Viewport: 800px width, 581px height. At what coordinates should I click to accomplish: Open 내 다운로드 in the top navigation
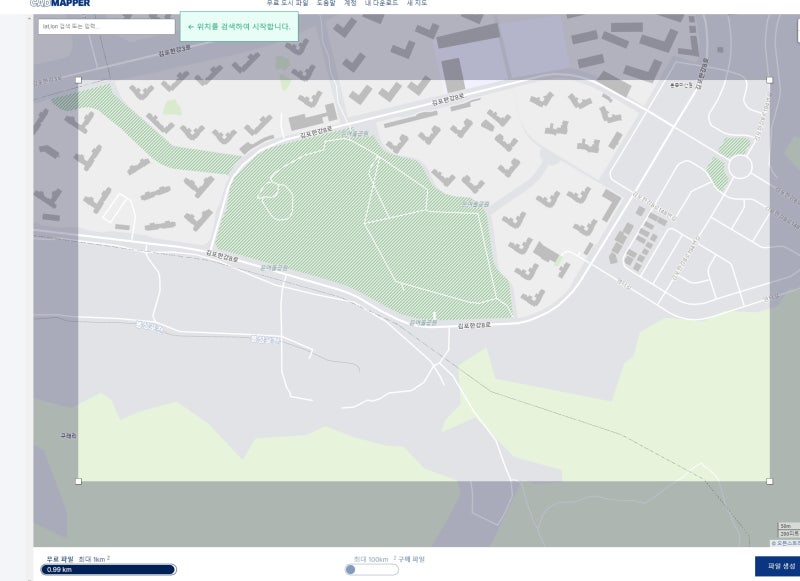[x=381, y=3]
